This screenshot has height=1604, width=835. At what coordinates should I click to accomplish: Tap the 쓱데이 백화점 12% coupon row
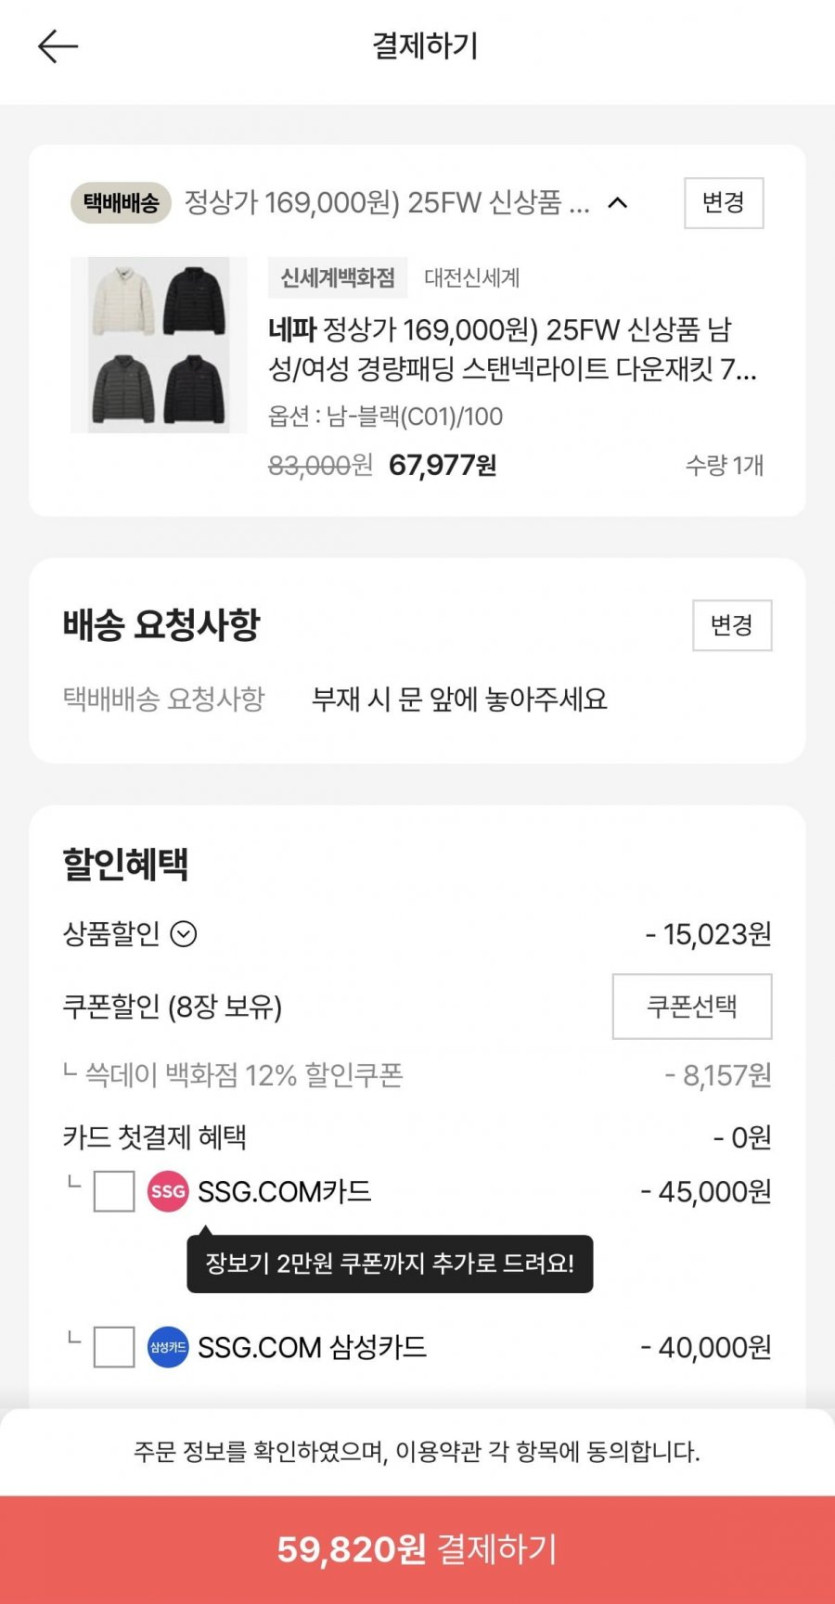tap(243, 1075)
